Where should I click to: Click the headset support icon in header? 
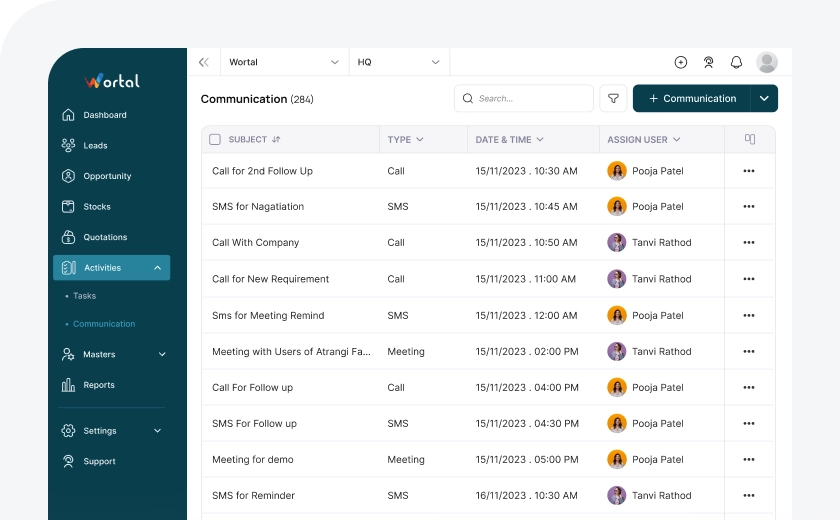coord(709,62)
